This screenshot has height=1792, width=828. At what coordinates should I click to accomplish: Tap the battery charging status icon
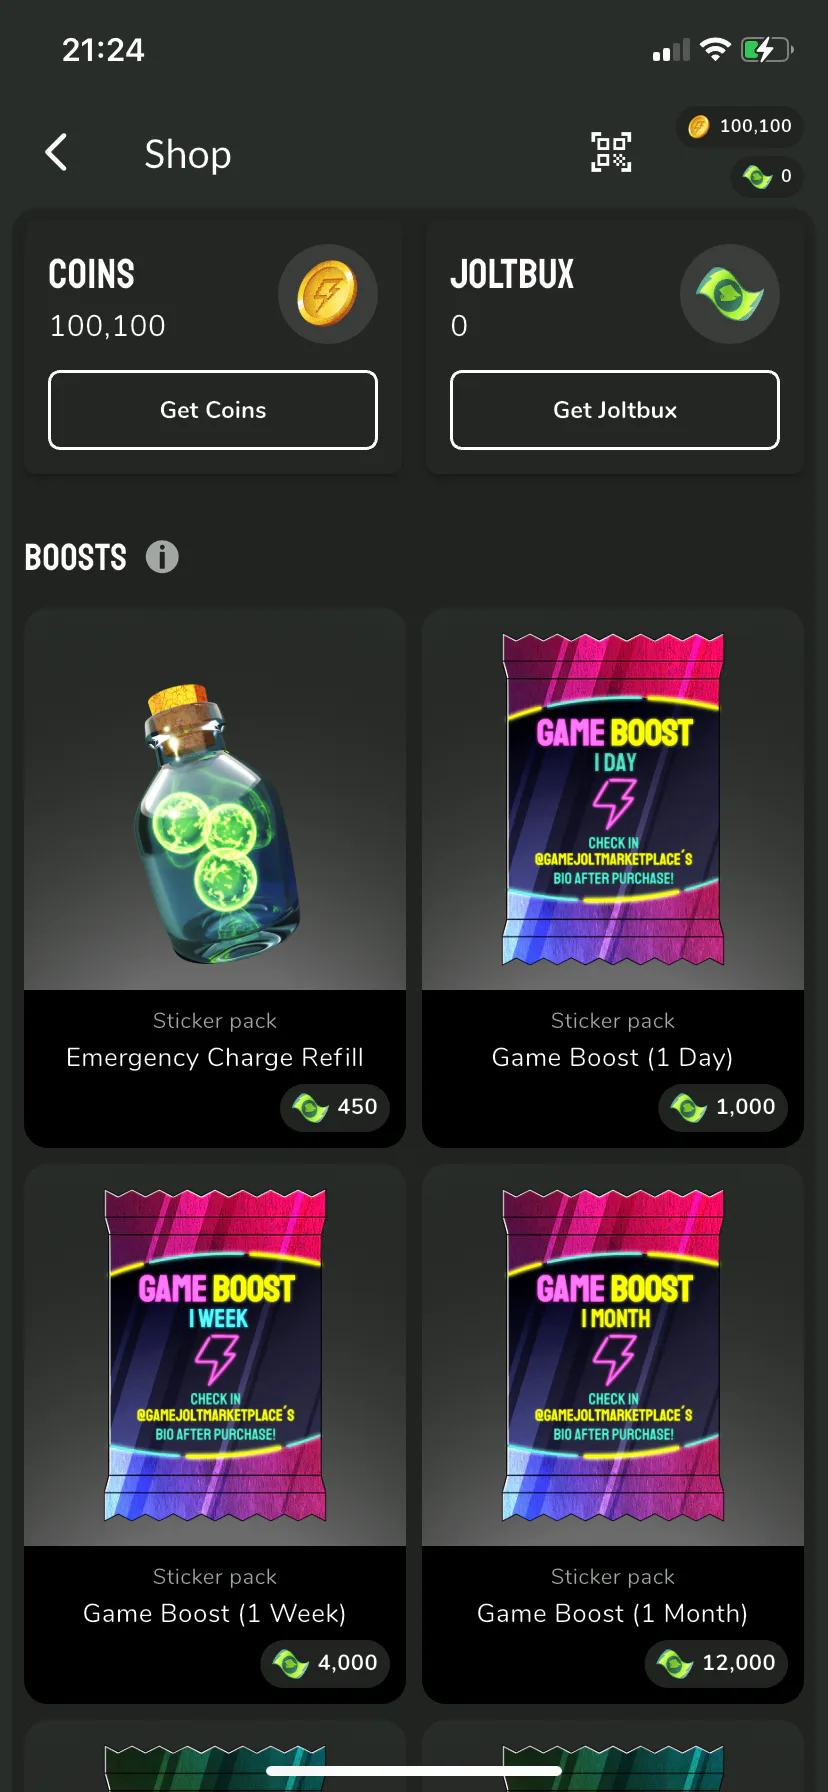click(767, 49)
